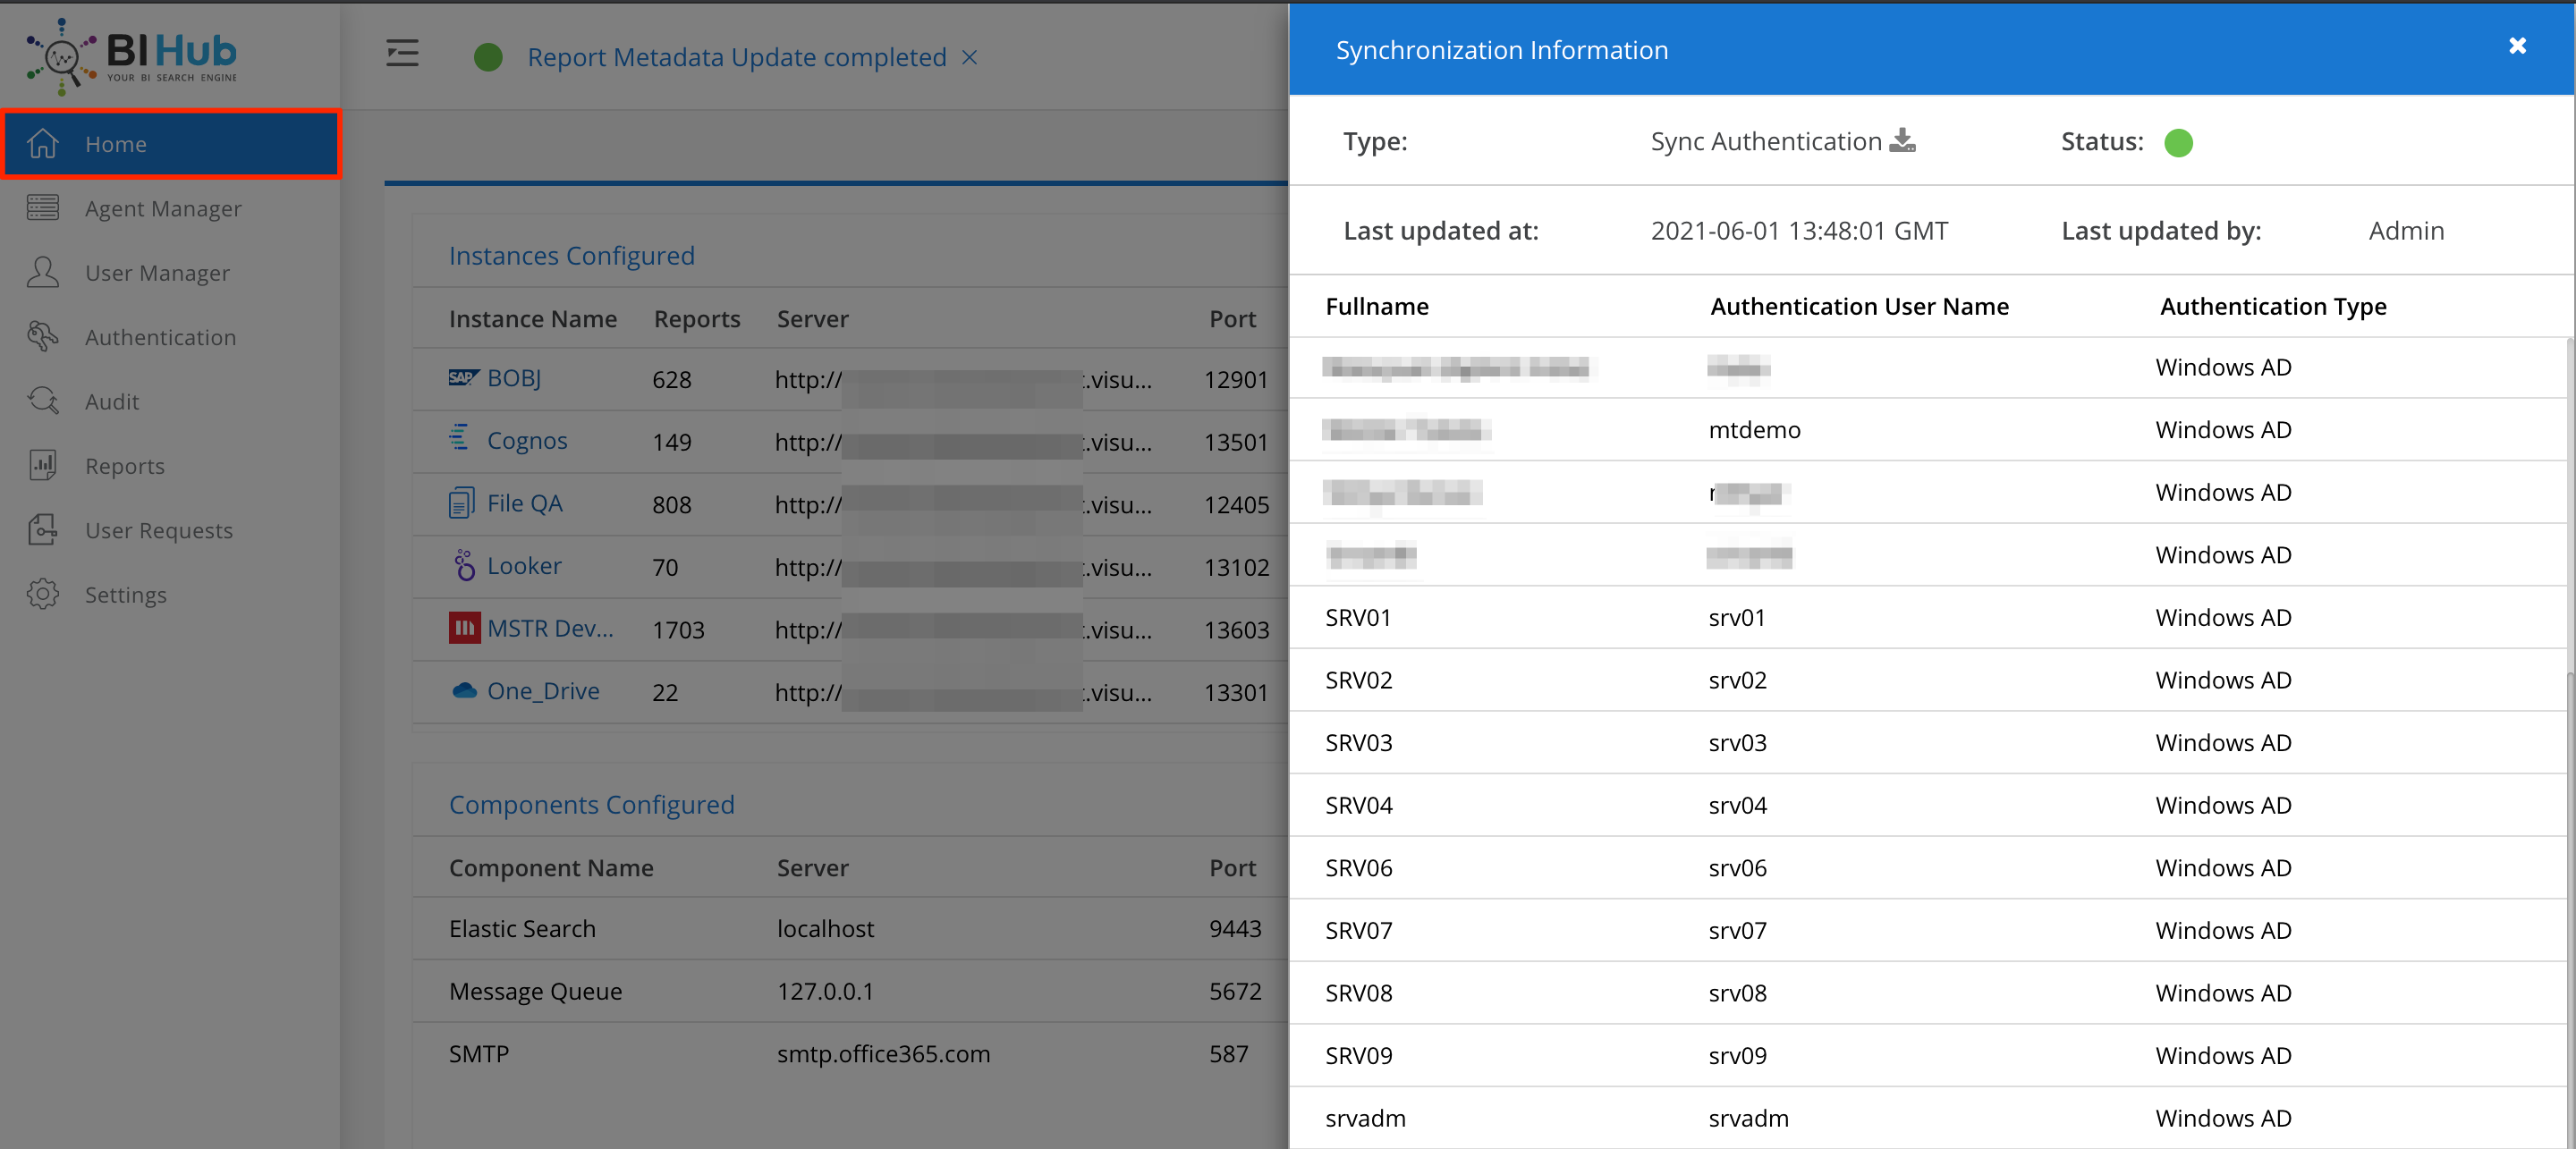Open the Reports section

[x=124, y=465]
